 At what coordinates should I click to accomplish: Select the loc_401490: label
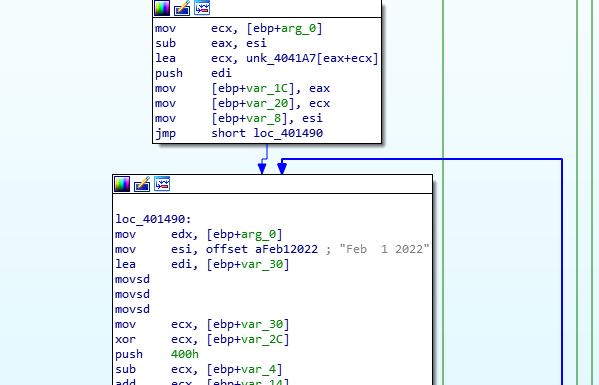[153, 219]
